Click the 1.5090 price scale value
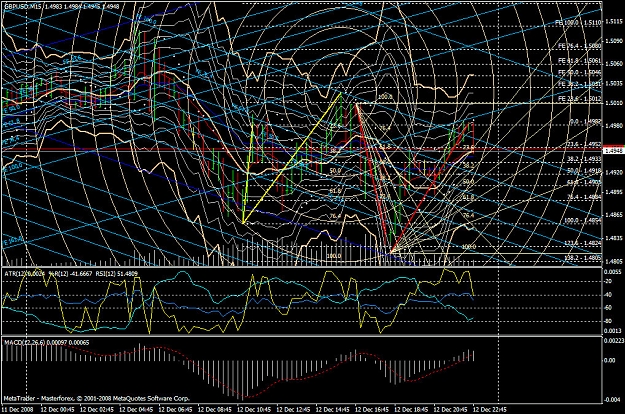This screenshot has width=625, height=414. (614, 41)
